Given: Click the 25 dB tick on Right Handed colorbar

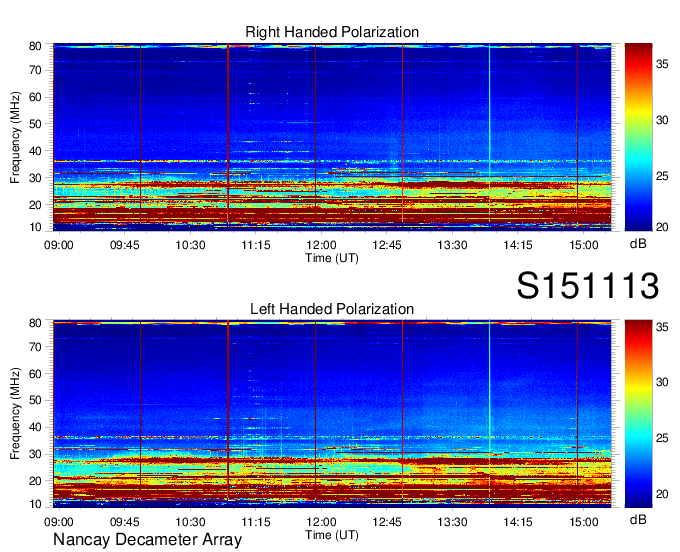Looking at the screenshot, I should coord(662,176).
